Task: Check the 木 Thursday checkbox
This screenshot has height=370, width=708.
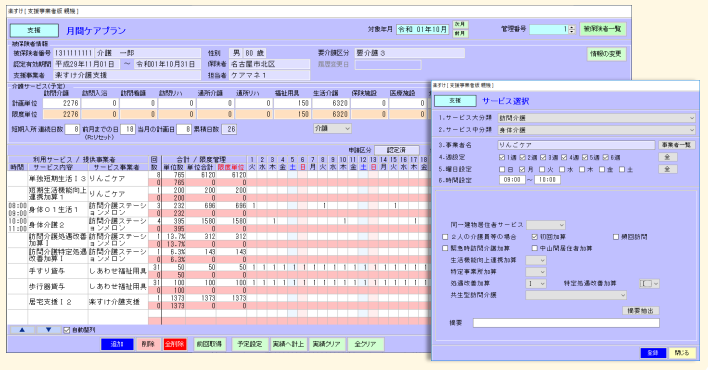Action: (583, 170)
